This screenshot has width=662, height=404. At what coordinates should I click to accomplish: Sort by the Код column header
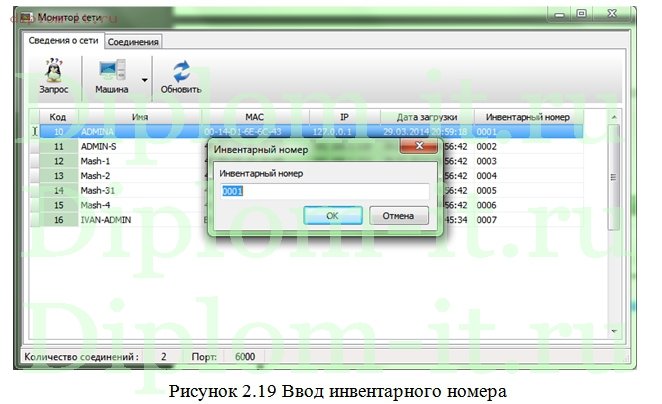58,117
